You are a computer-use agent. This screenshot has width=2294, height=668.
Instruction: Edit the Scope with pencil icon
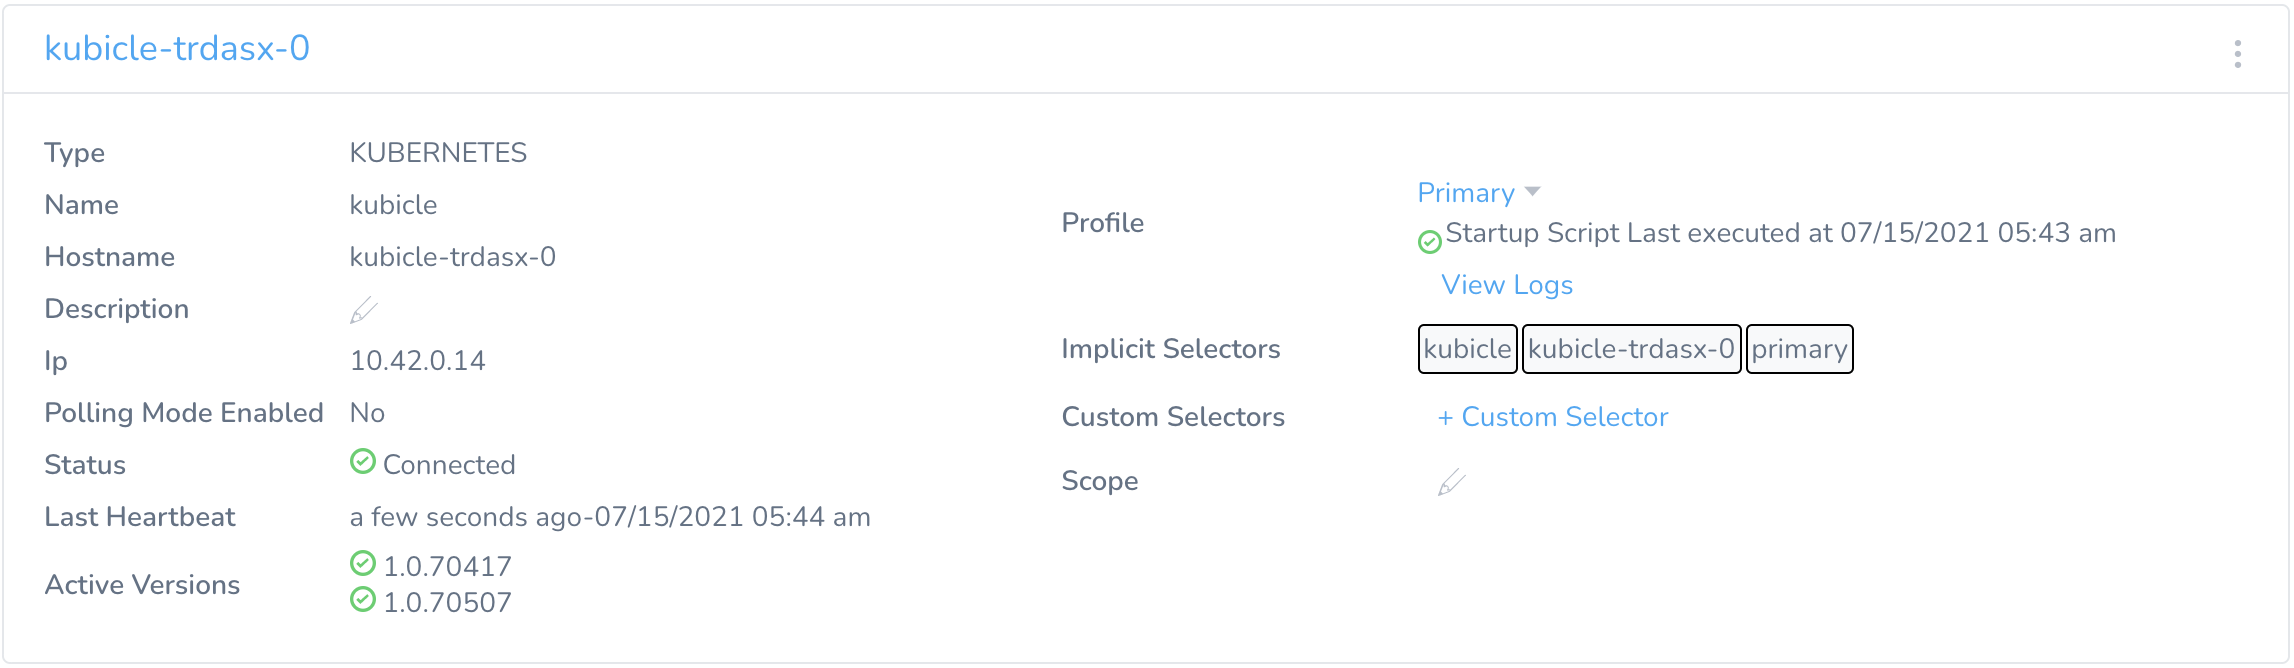click(1451, 482)
